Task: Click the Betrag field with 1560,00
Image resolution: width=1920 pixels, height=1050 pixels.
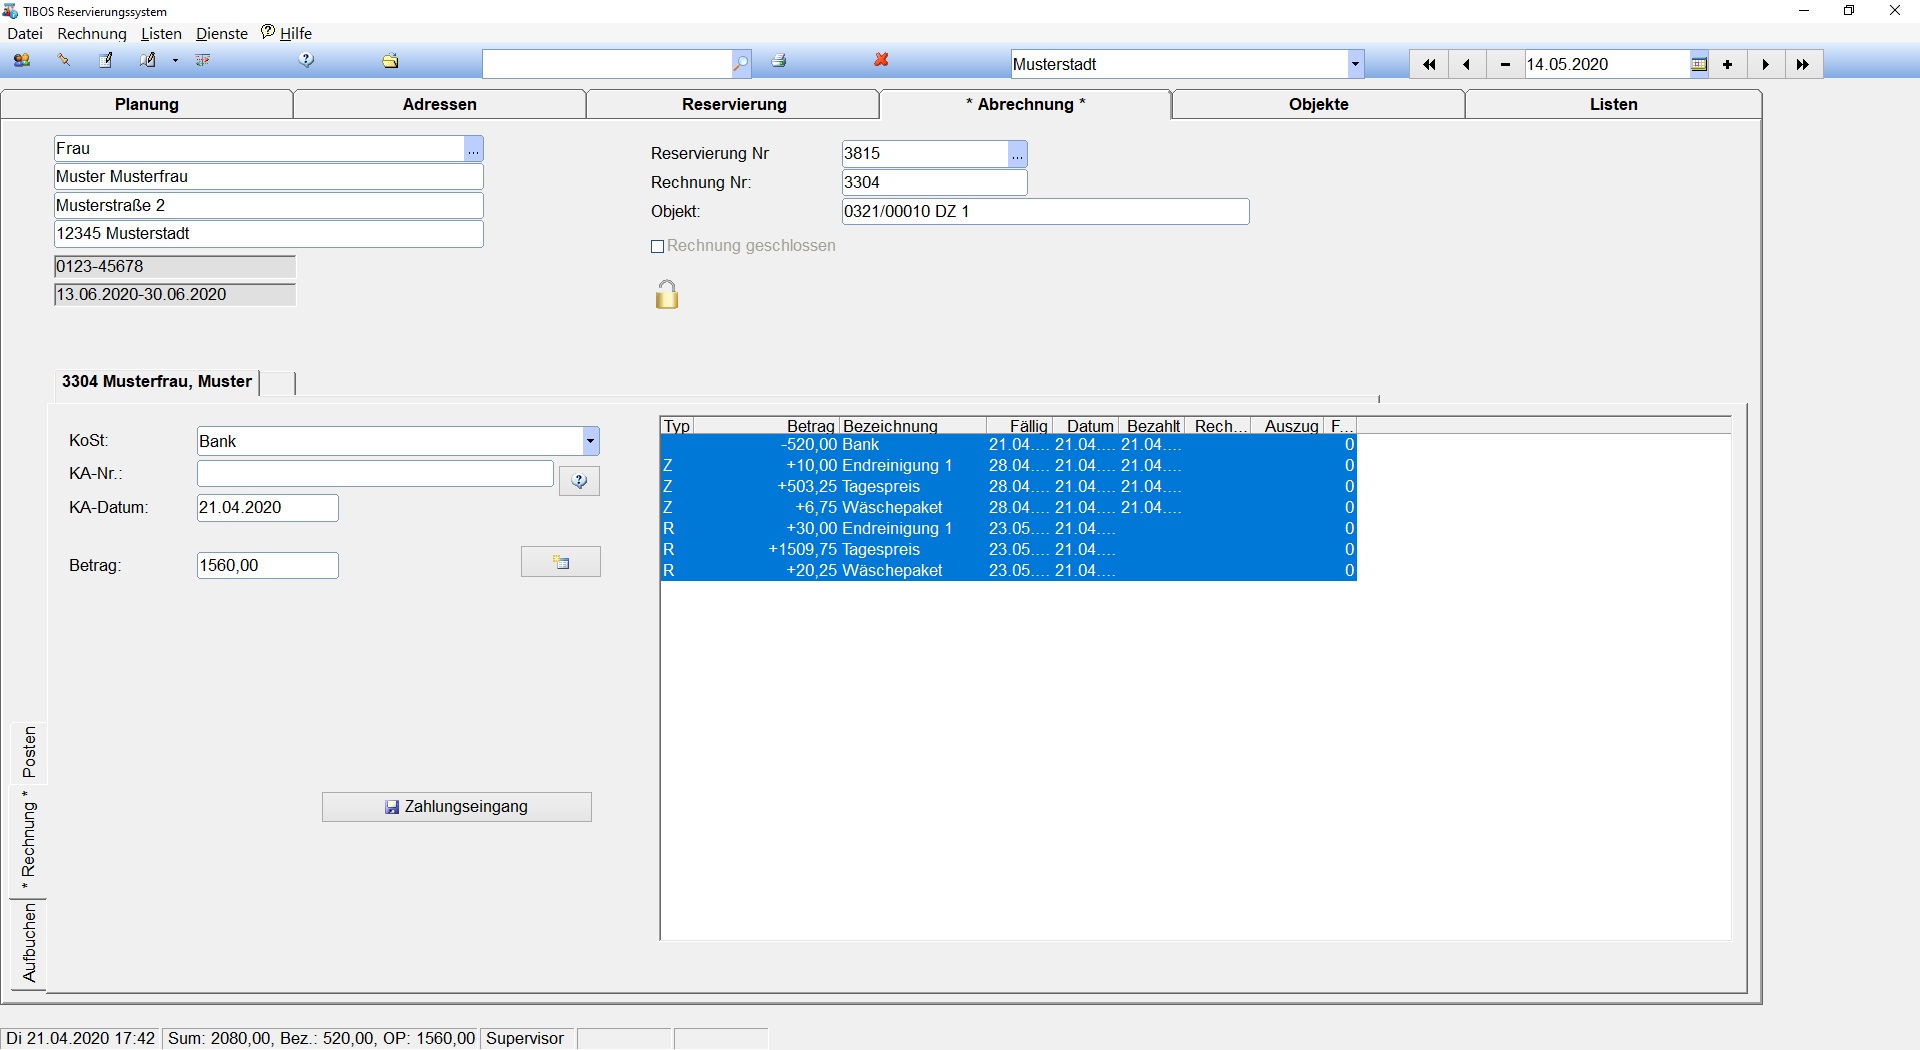Action: 268,566
